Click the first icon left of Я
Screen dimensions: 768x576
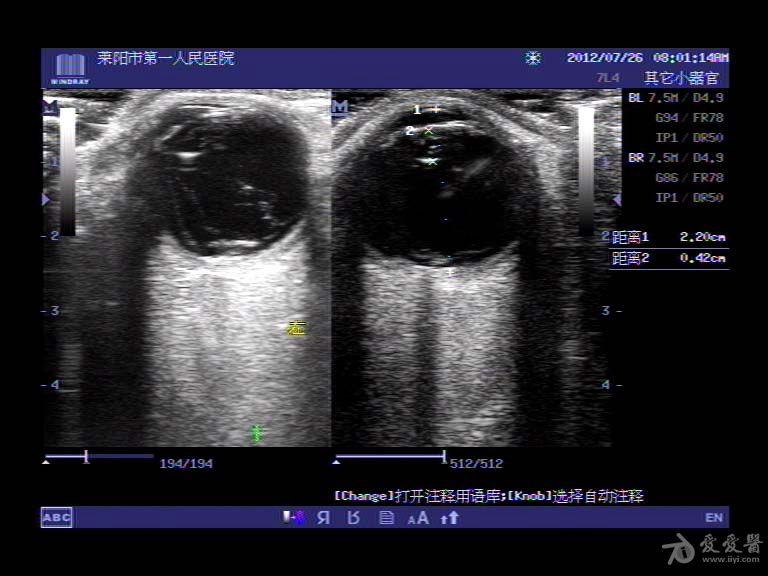tap(294, 517)
